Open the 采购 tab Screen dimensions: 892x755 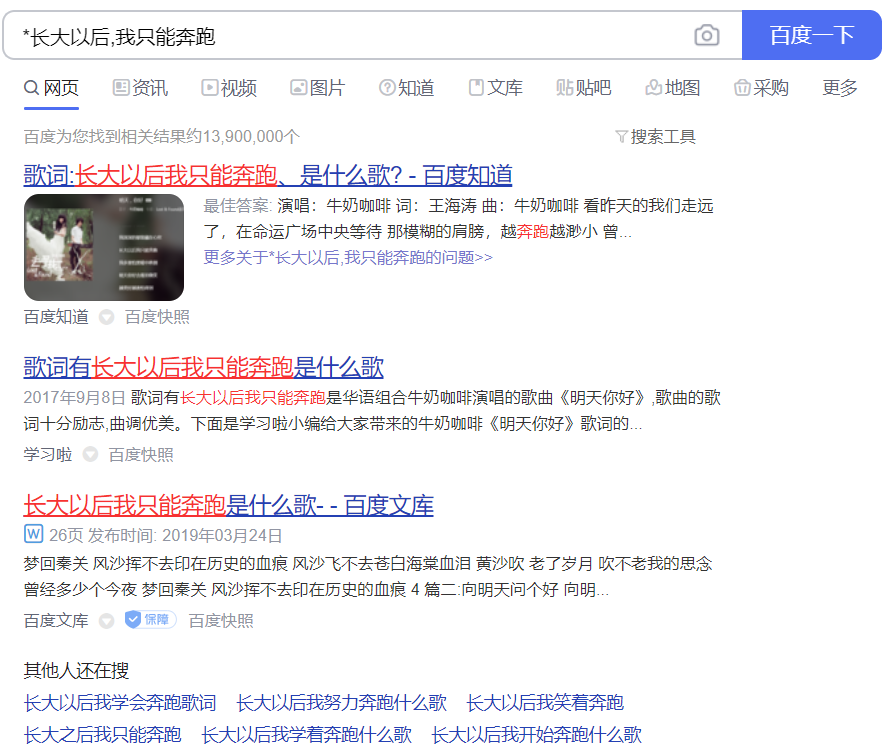coord(761,88)
